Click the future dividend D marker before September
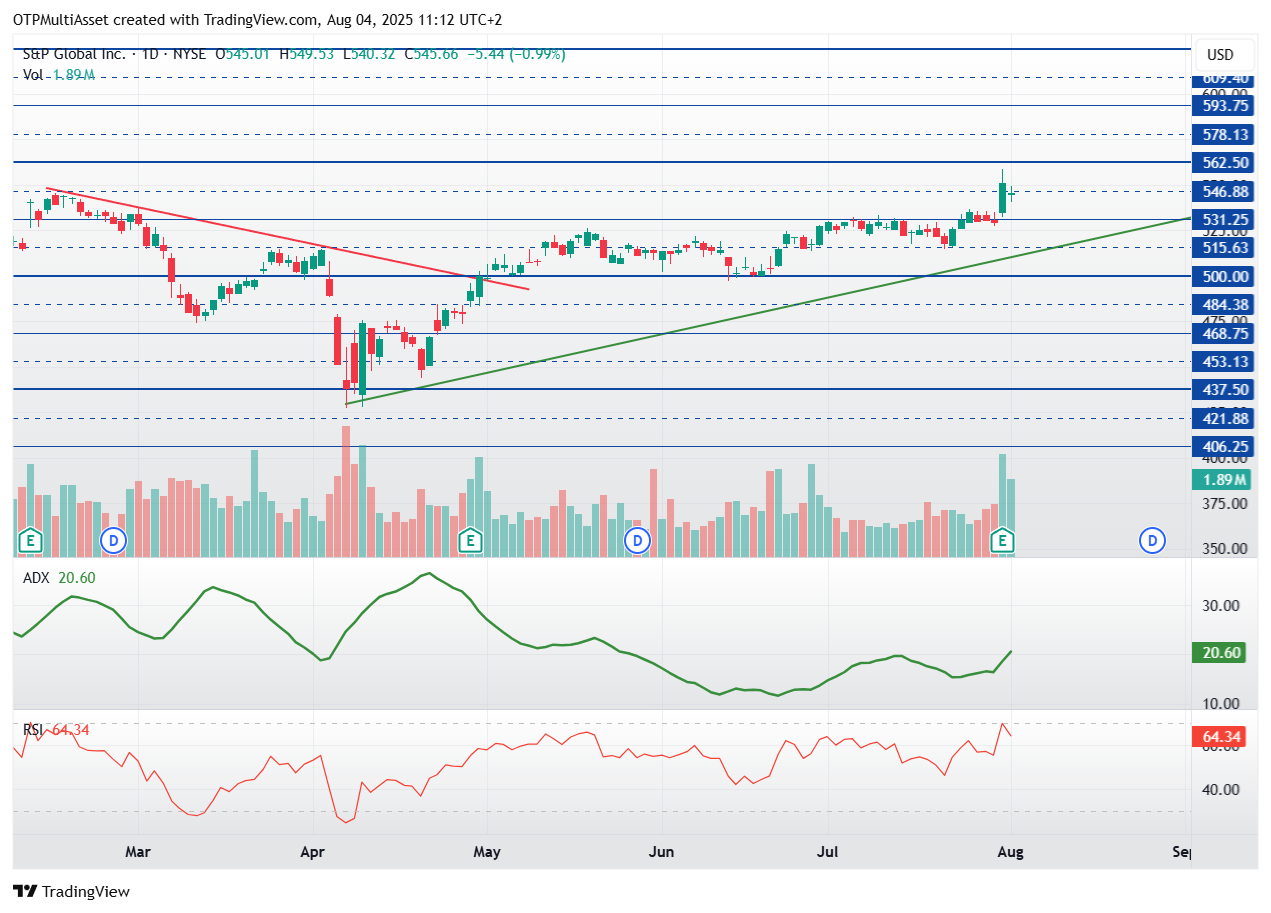Screen dimensions: 1271x913 tap(1152, 541)
